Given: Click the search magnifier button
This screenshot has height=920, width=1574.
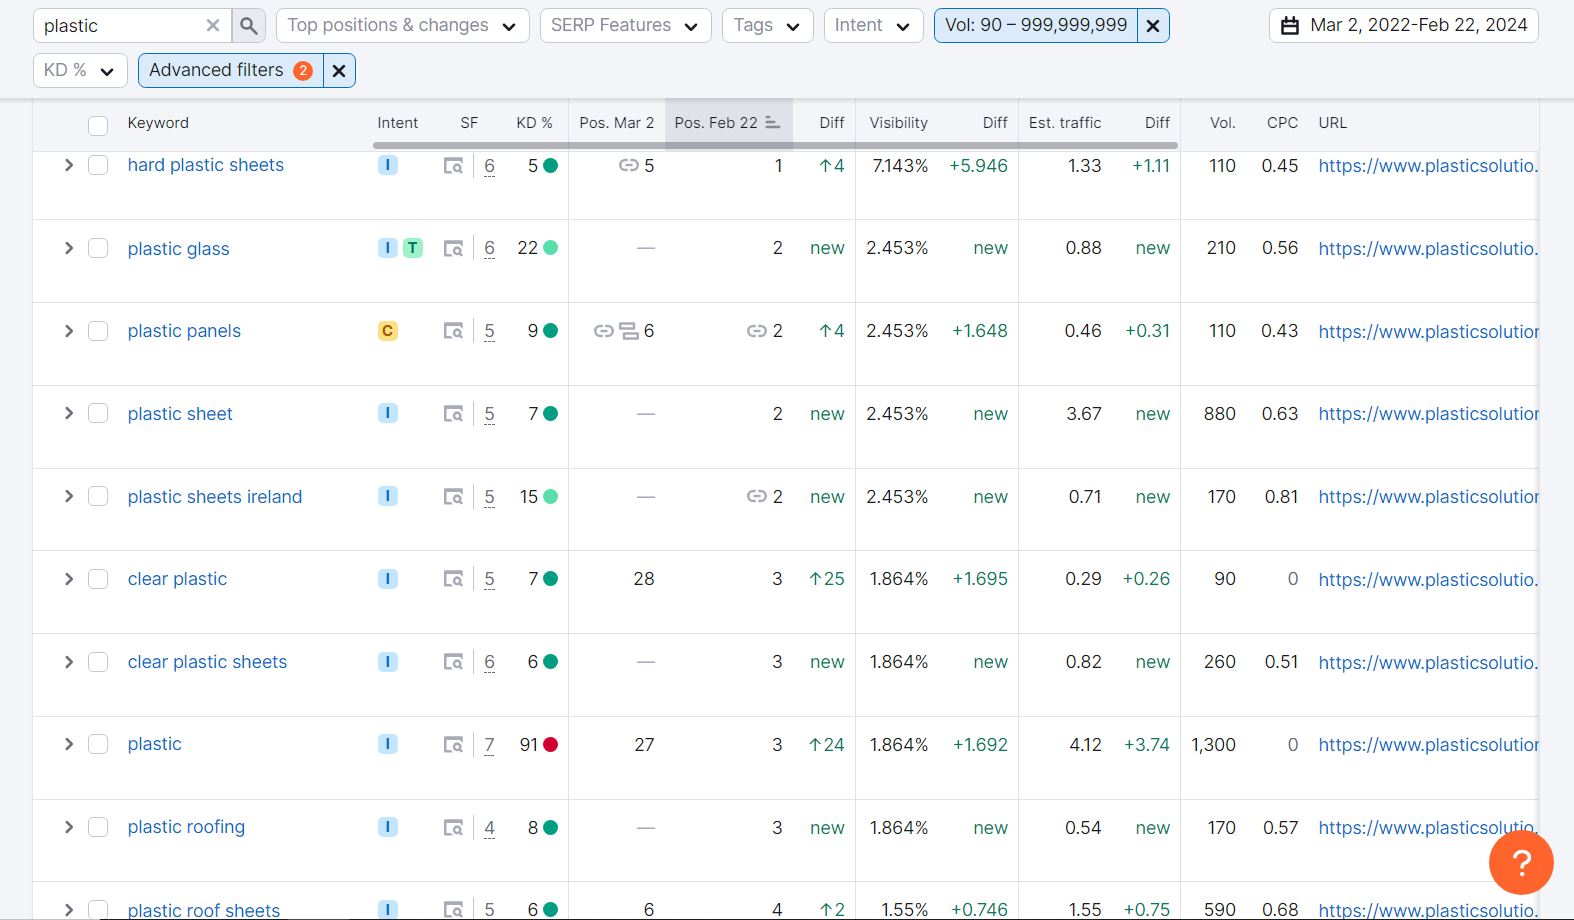Looking at the screenshot, I should point(249,26).
